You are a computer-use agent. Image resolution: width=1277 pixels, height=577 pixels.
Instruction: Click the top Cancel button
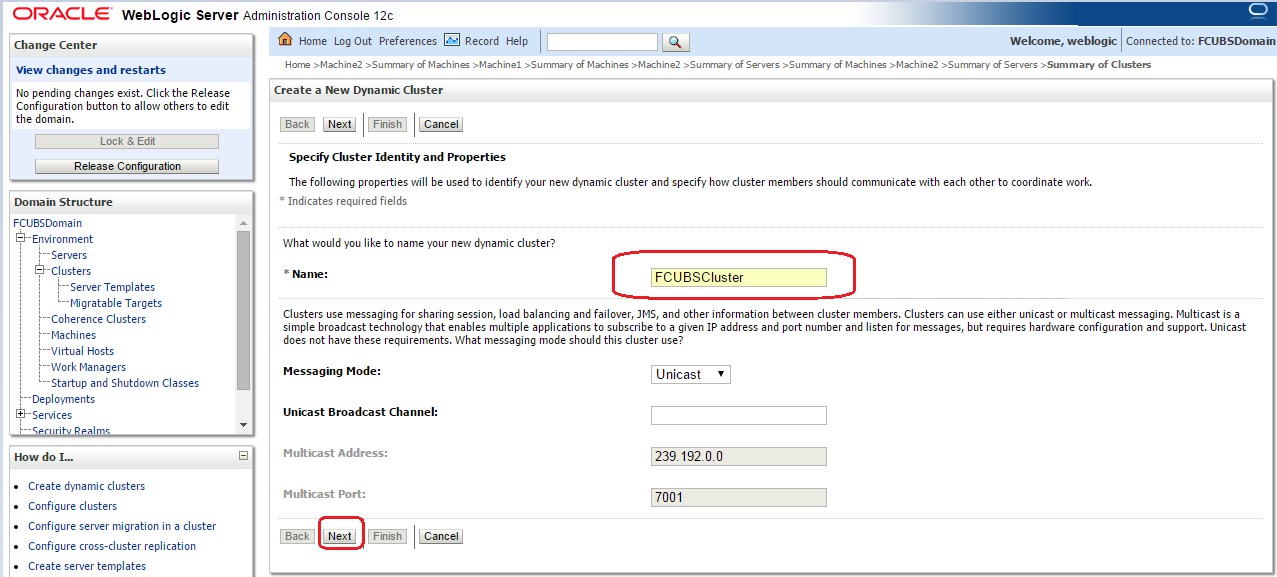441,124
